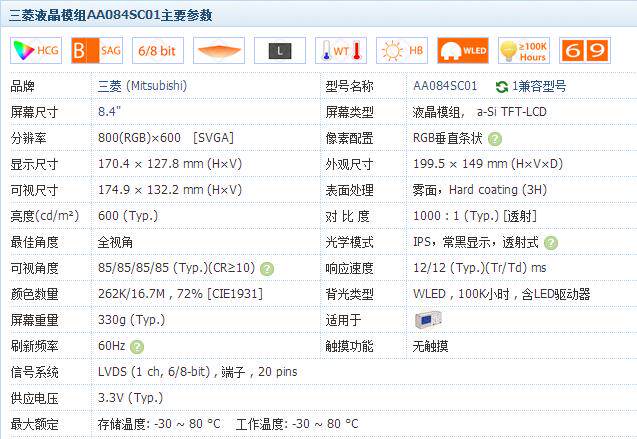Click the 品牌 row label
This screenshot has height=439, width=637.
pyautogui.click(x=22, y=86)
